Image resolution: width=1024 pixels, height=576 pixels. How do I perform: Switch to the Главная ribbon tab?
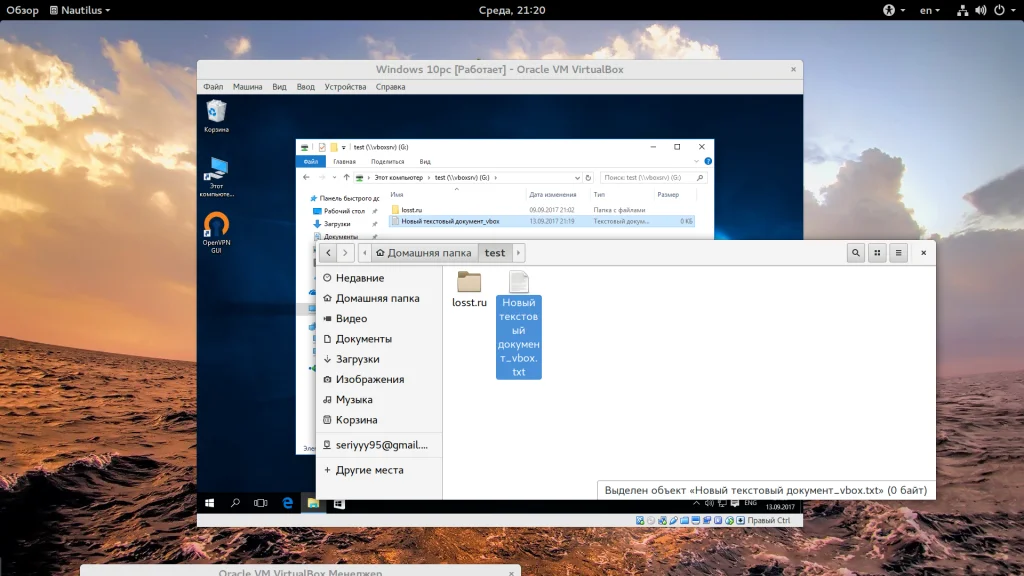pos(344,161)
